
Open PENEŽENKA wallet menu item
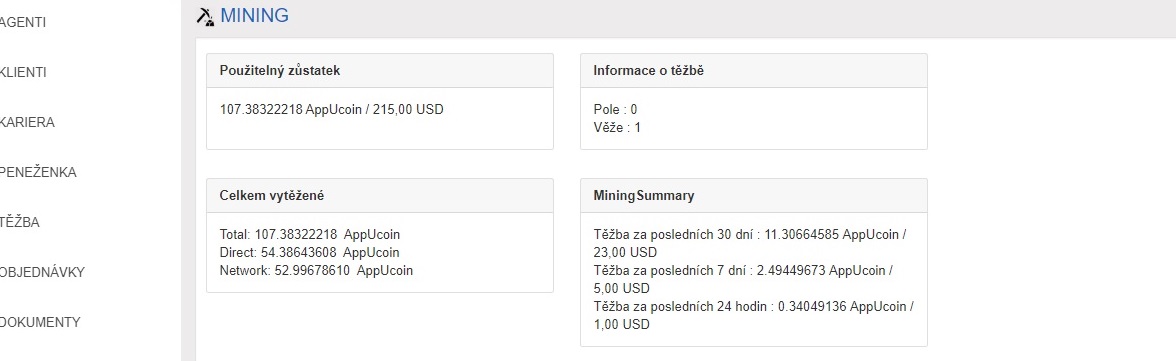pos(38,173)
